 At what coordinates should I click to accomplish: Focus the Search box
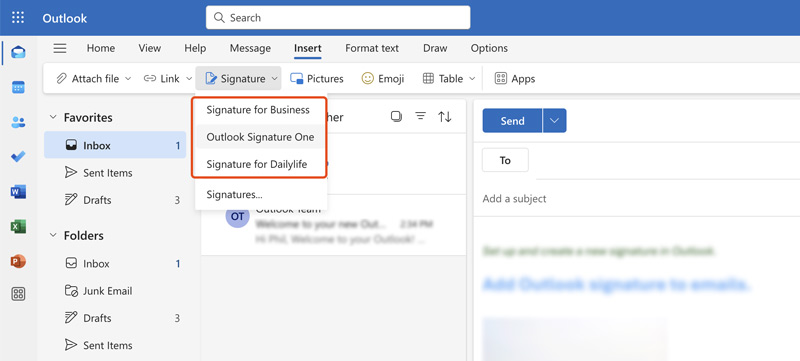coord(338,18)
